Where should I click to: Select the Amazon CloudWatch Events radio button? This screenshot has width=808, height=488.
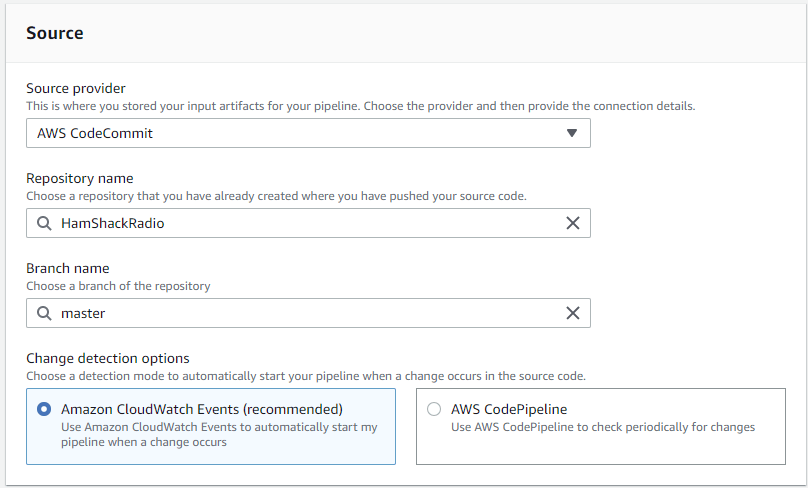point(44,409)
